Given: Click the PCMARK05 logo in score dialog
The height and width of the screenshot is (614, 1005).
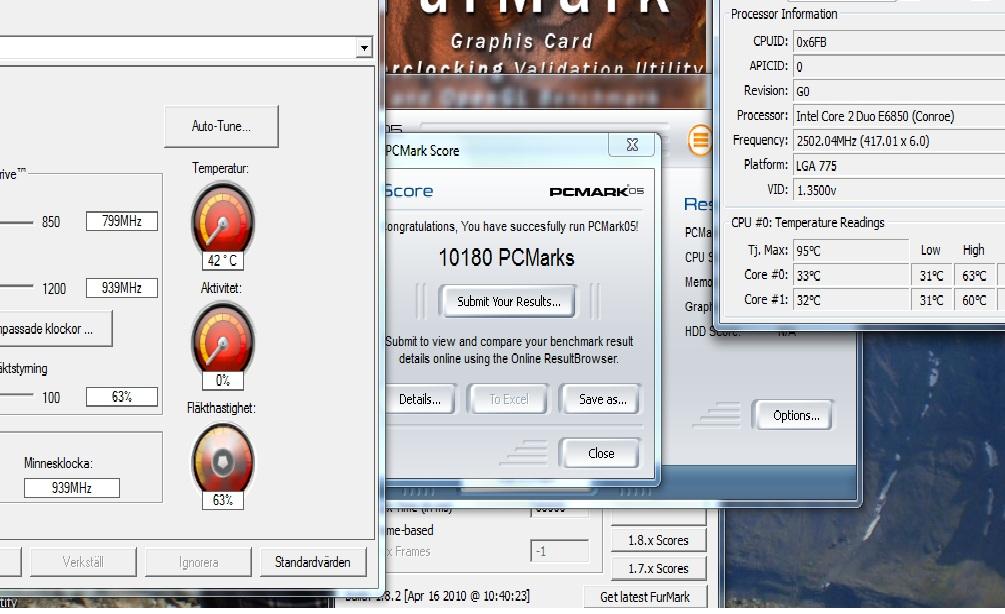Looking at the screenshot, I should pyautogui.click(x=596, y=191).
